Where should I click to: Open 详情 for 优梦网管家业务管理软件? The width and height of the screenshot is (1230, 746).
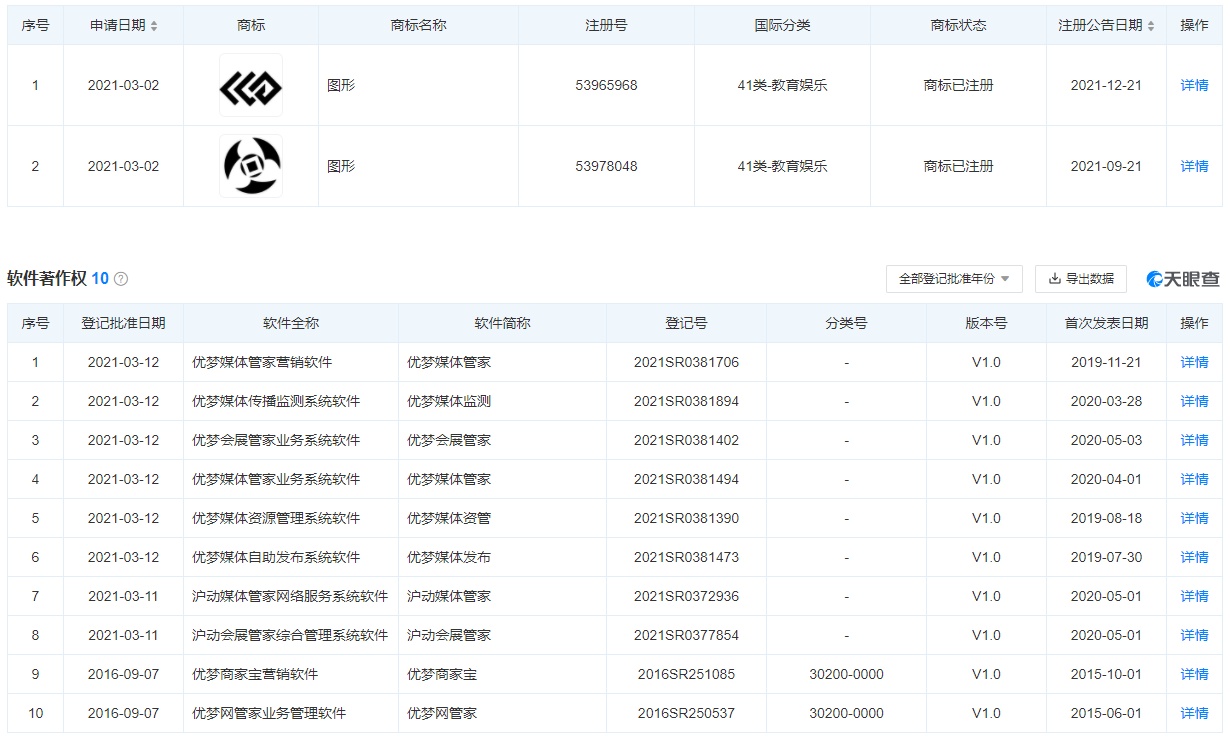tap(1194, 713)
